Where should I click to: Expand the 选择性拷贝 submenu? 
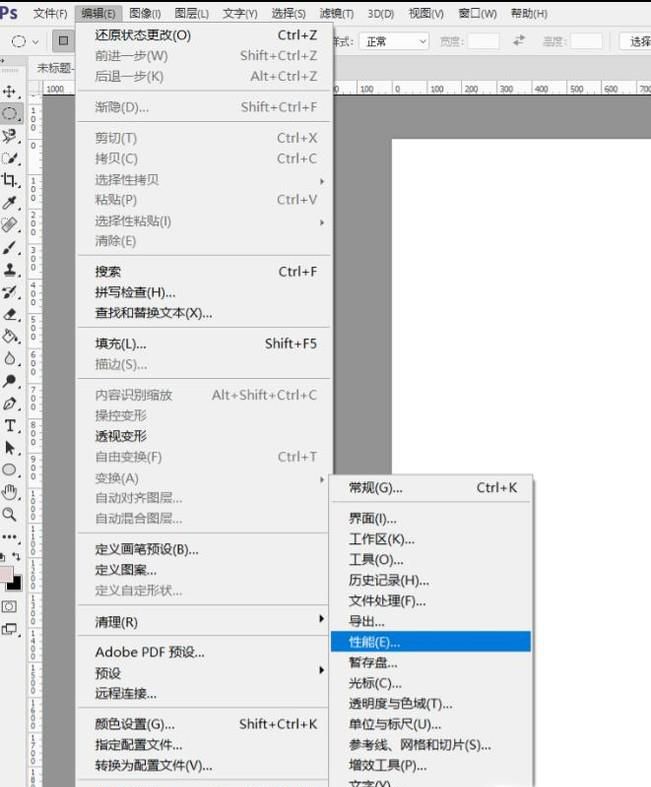pos(322,181)
